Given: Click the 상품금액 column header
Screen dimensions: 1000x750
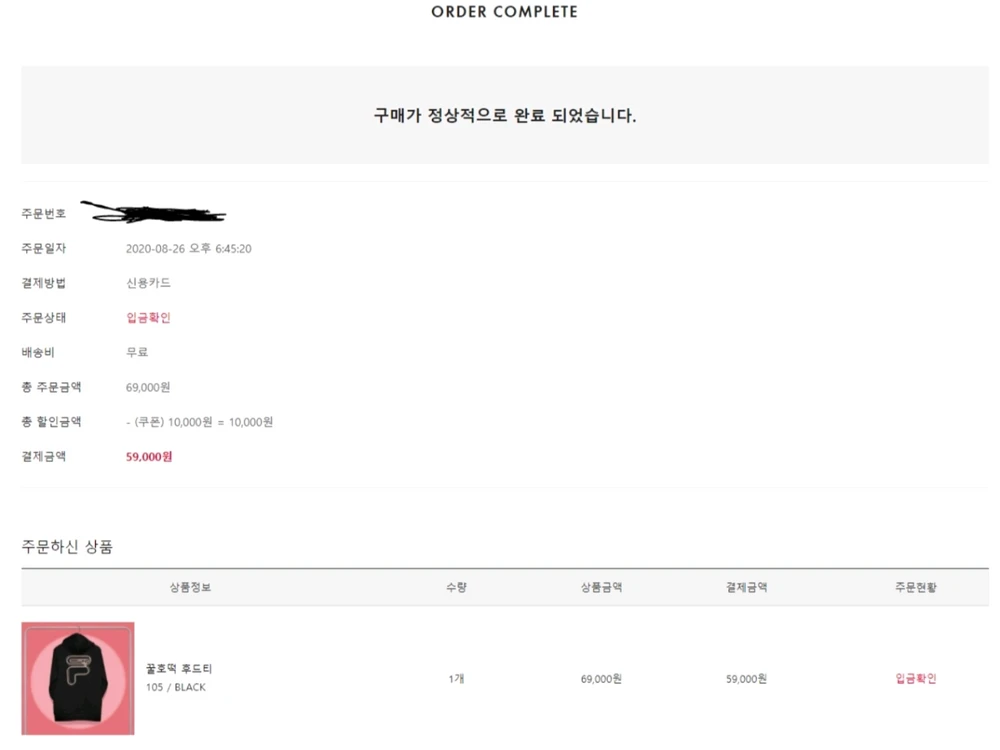Looking at the screenshot, I should point(601,587).
